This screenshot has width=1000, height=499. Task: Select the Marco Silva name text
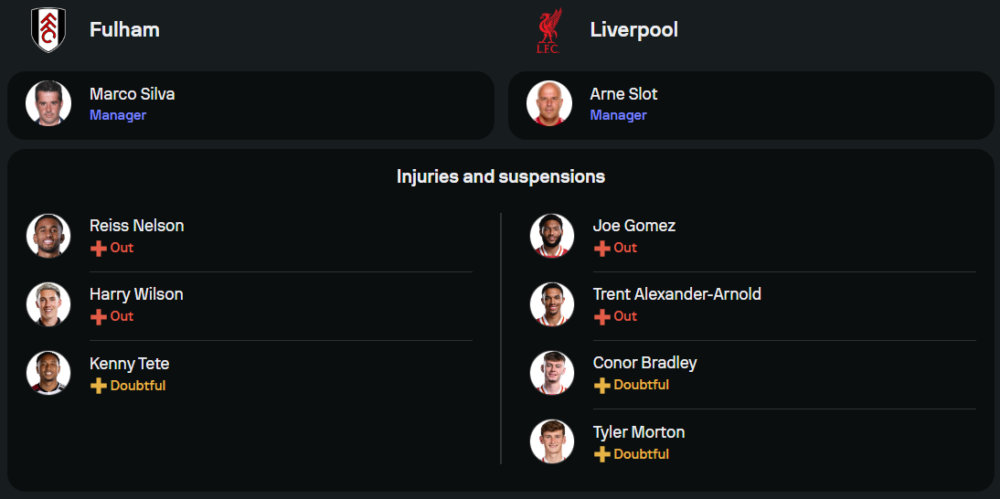point(132,94)
